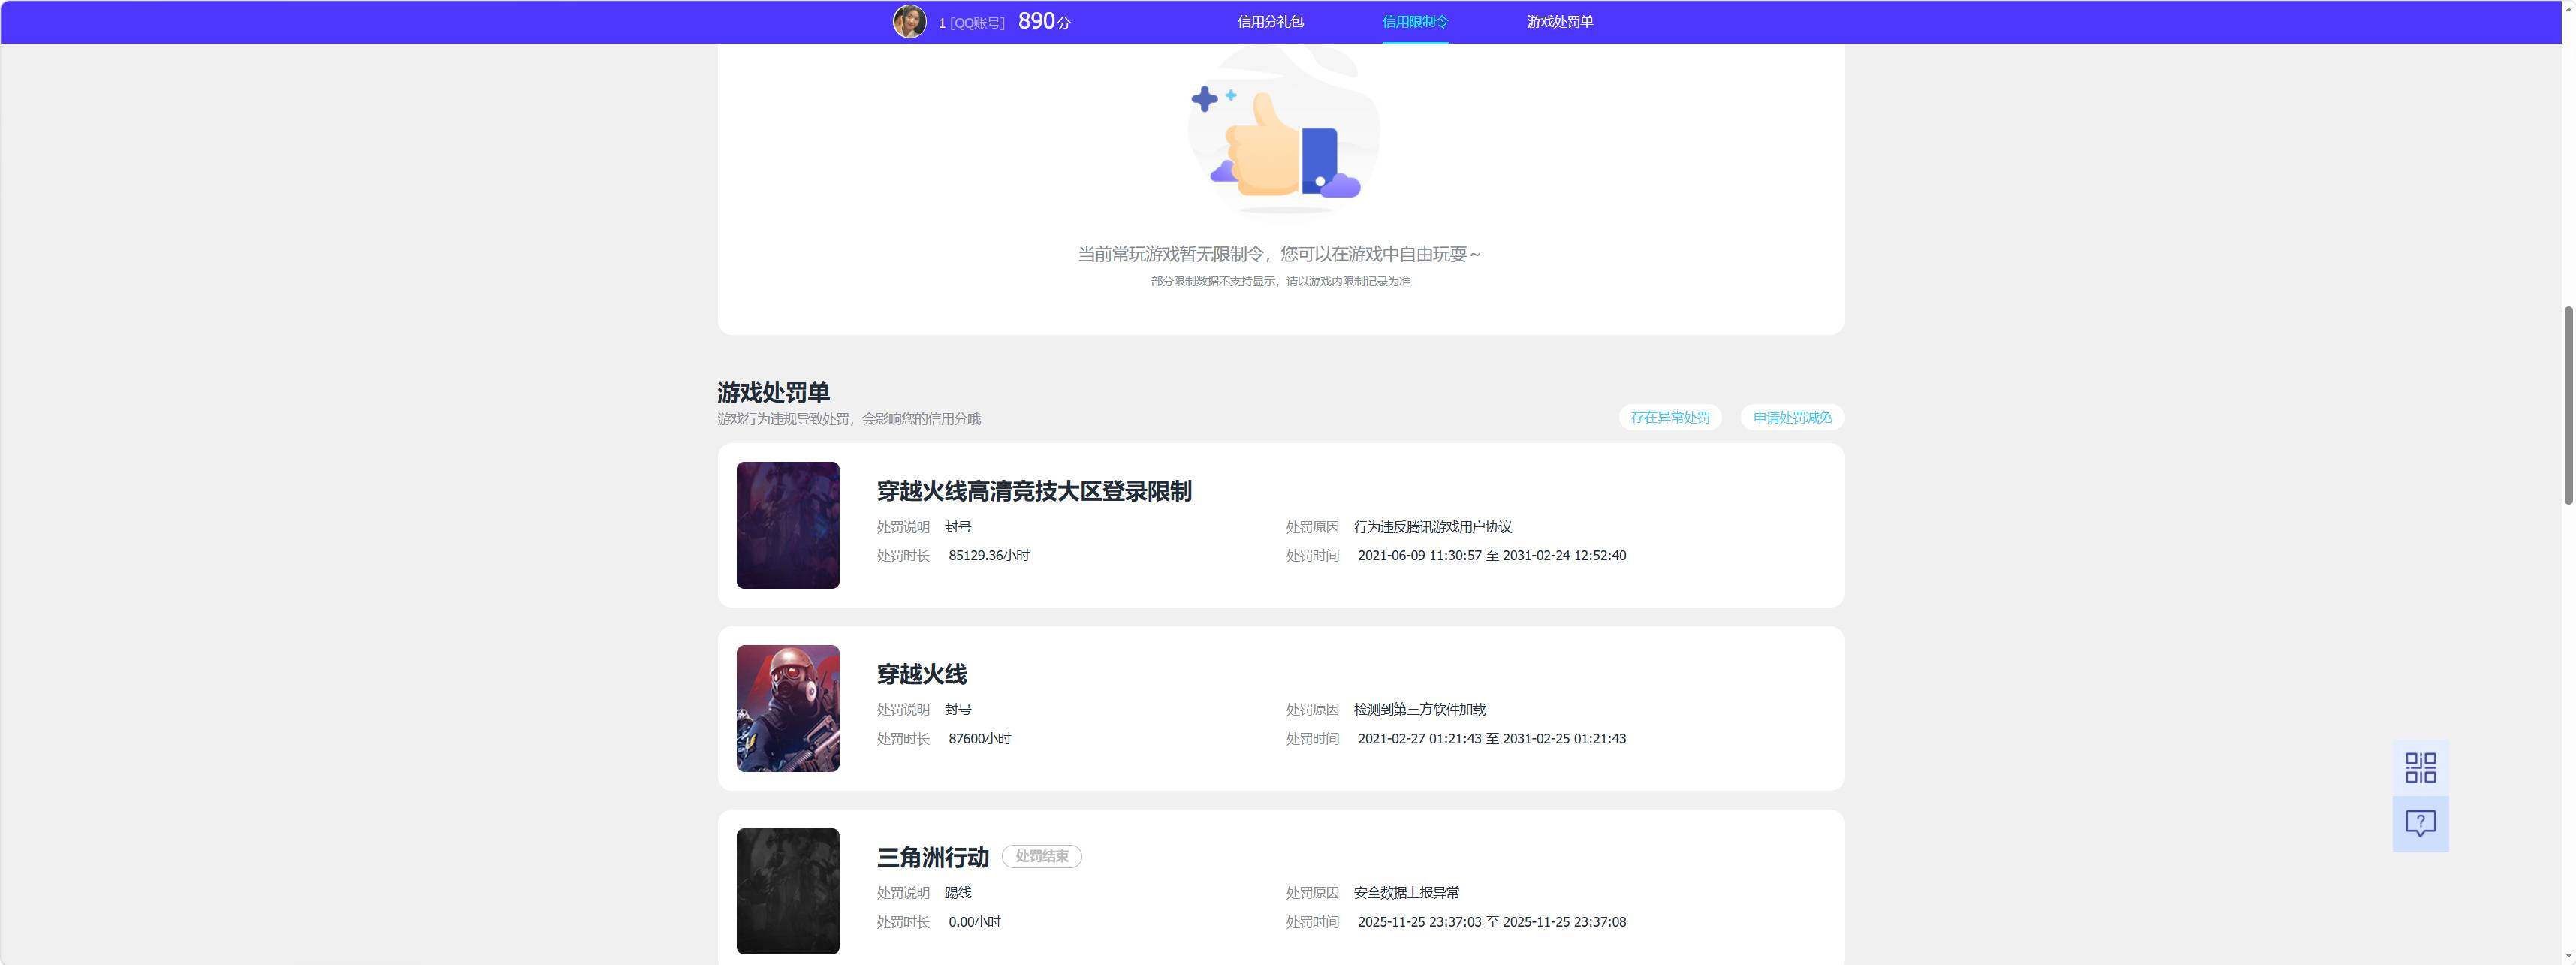Click 安全数据上报异常 reason text
This screenshot has height=965, width=2576.
coord(1407,893)
